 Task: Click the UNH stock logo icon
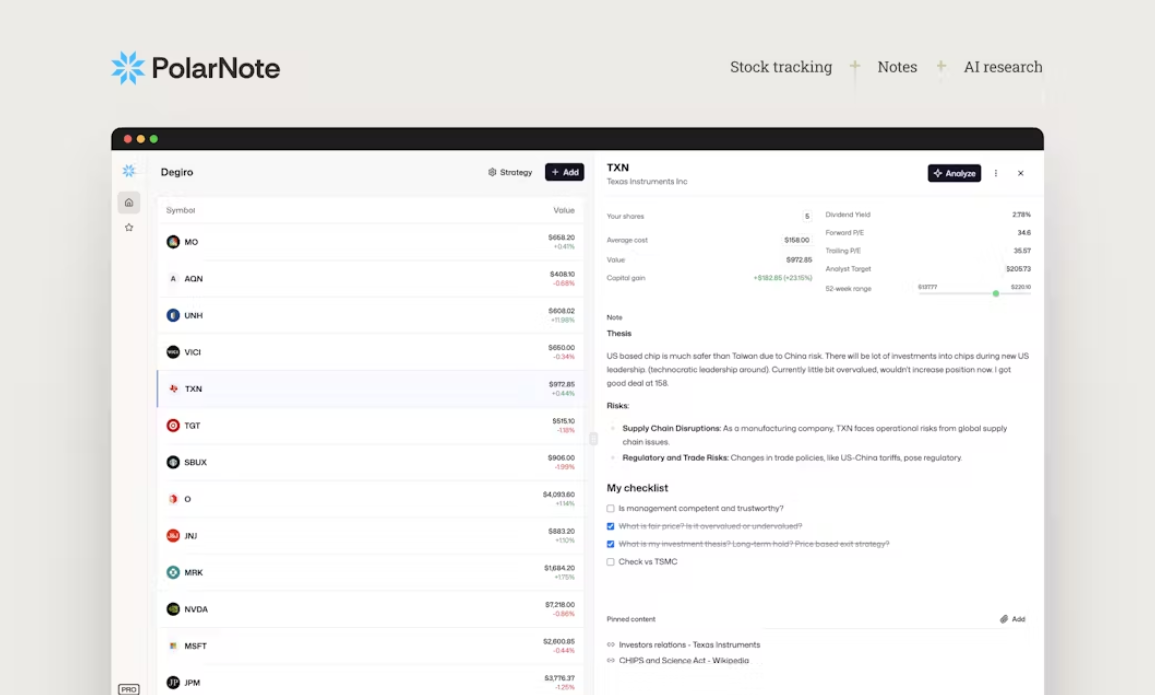pyautogui.click(x=173, y=315)
